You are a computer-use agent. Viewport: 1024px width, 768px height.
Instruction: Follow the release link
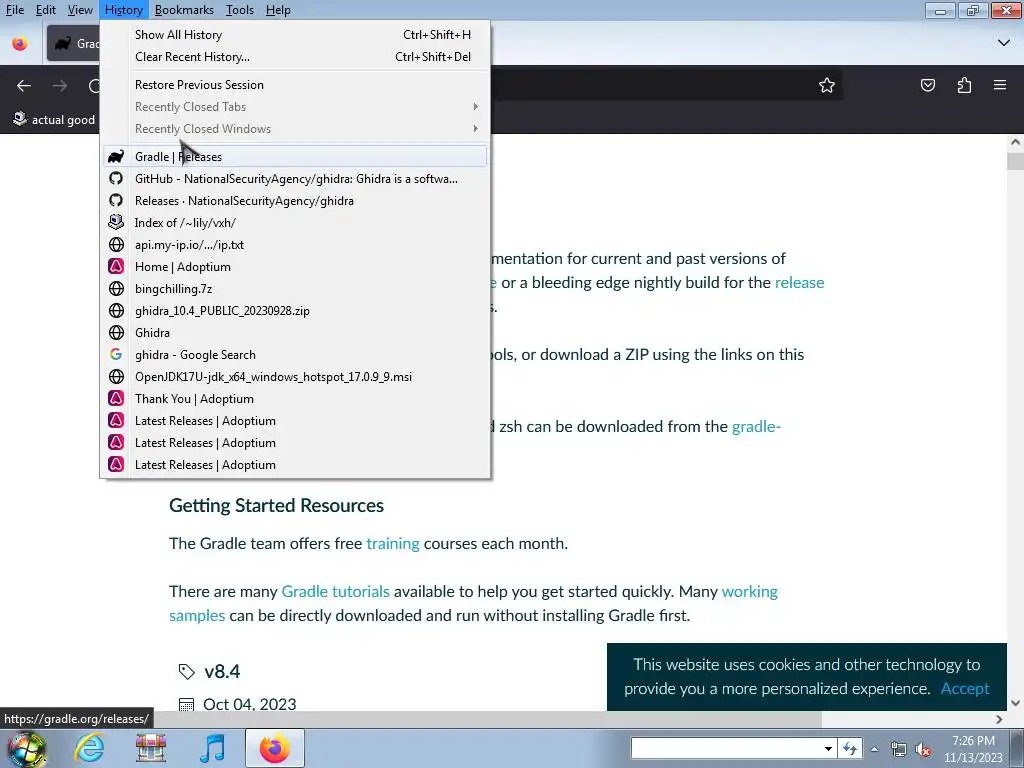pos(799,283)
